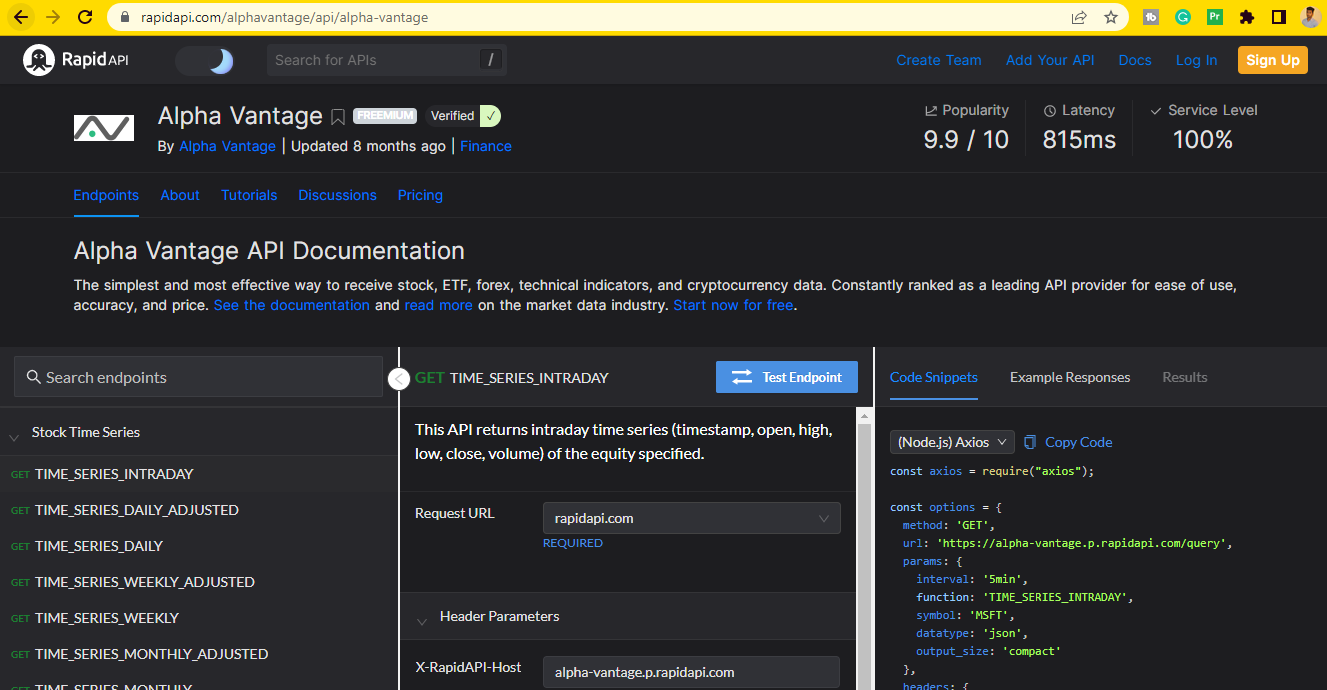
Task: Open the Discussions tab
Action: [x=337, y=195]
